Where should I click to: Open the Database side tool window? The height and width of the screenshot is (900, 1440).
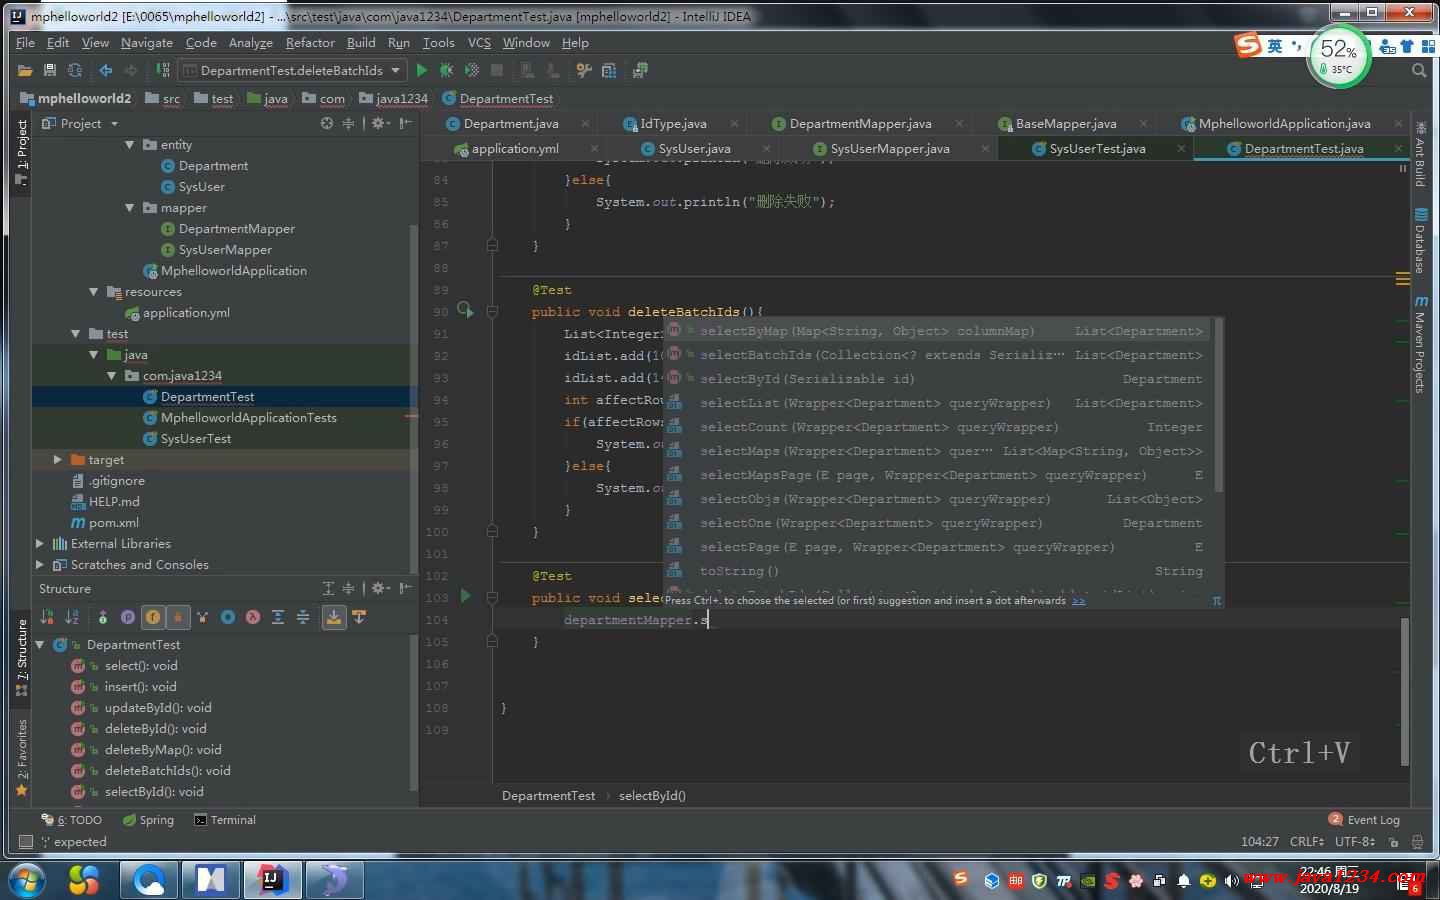tap(1420, 240)
